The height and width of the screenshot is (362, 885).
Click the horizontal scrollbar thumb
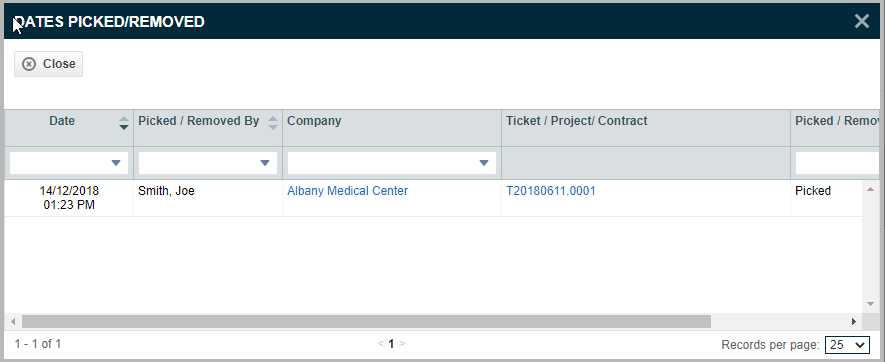tap(366, 321)
